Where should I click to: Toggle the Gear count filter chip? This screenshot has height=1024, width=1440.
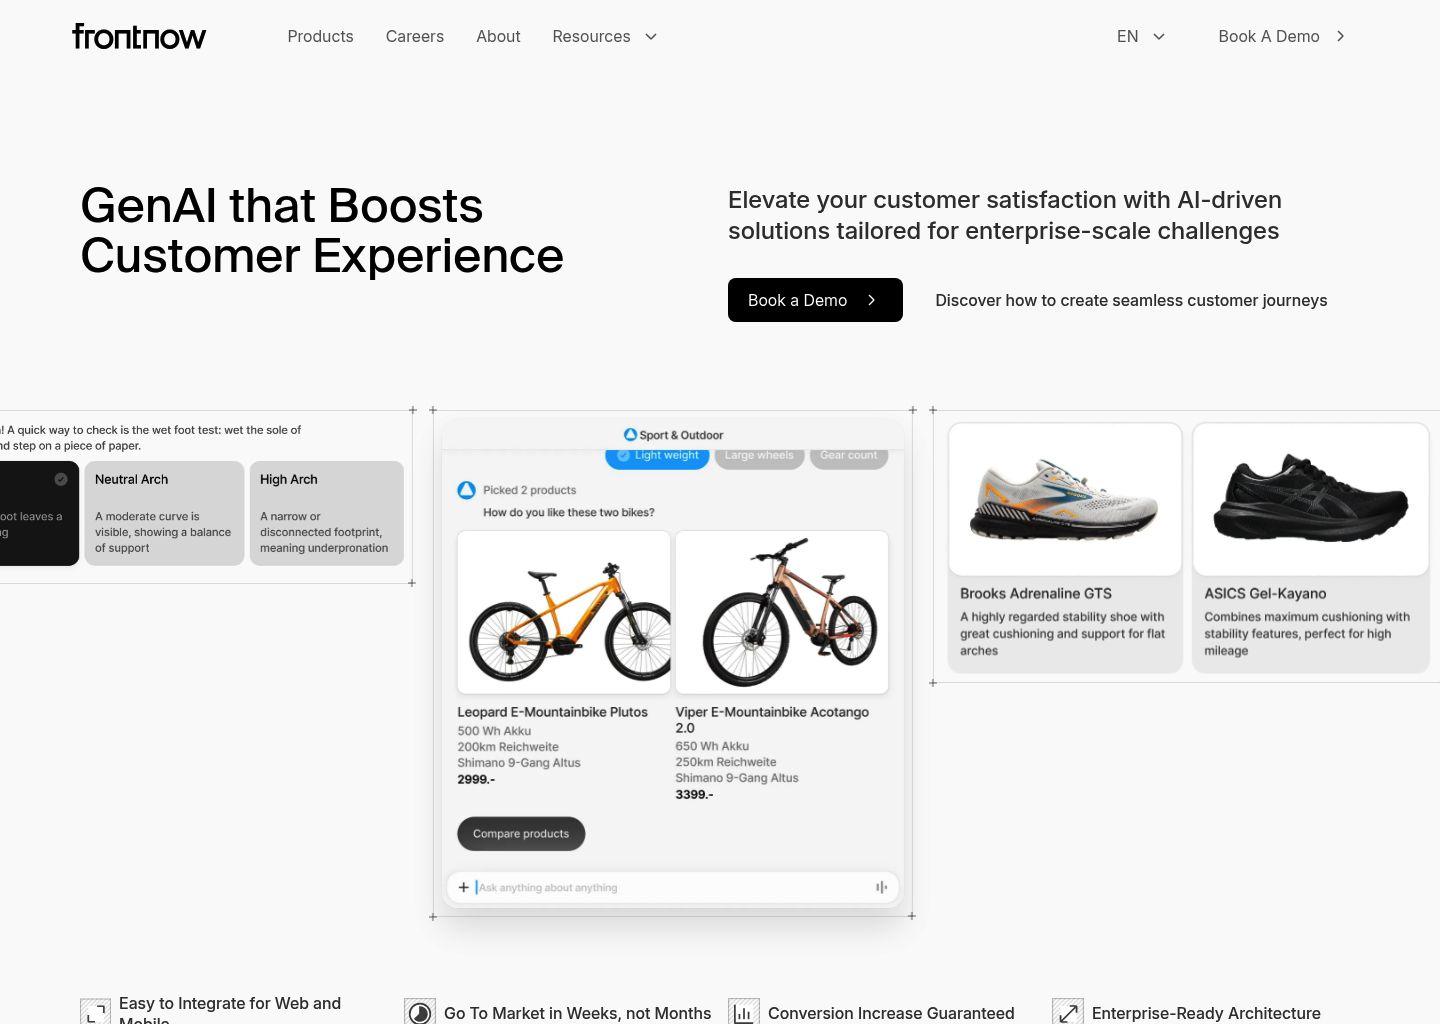[x=848, y=457]
